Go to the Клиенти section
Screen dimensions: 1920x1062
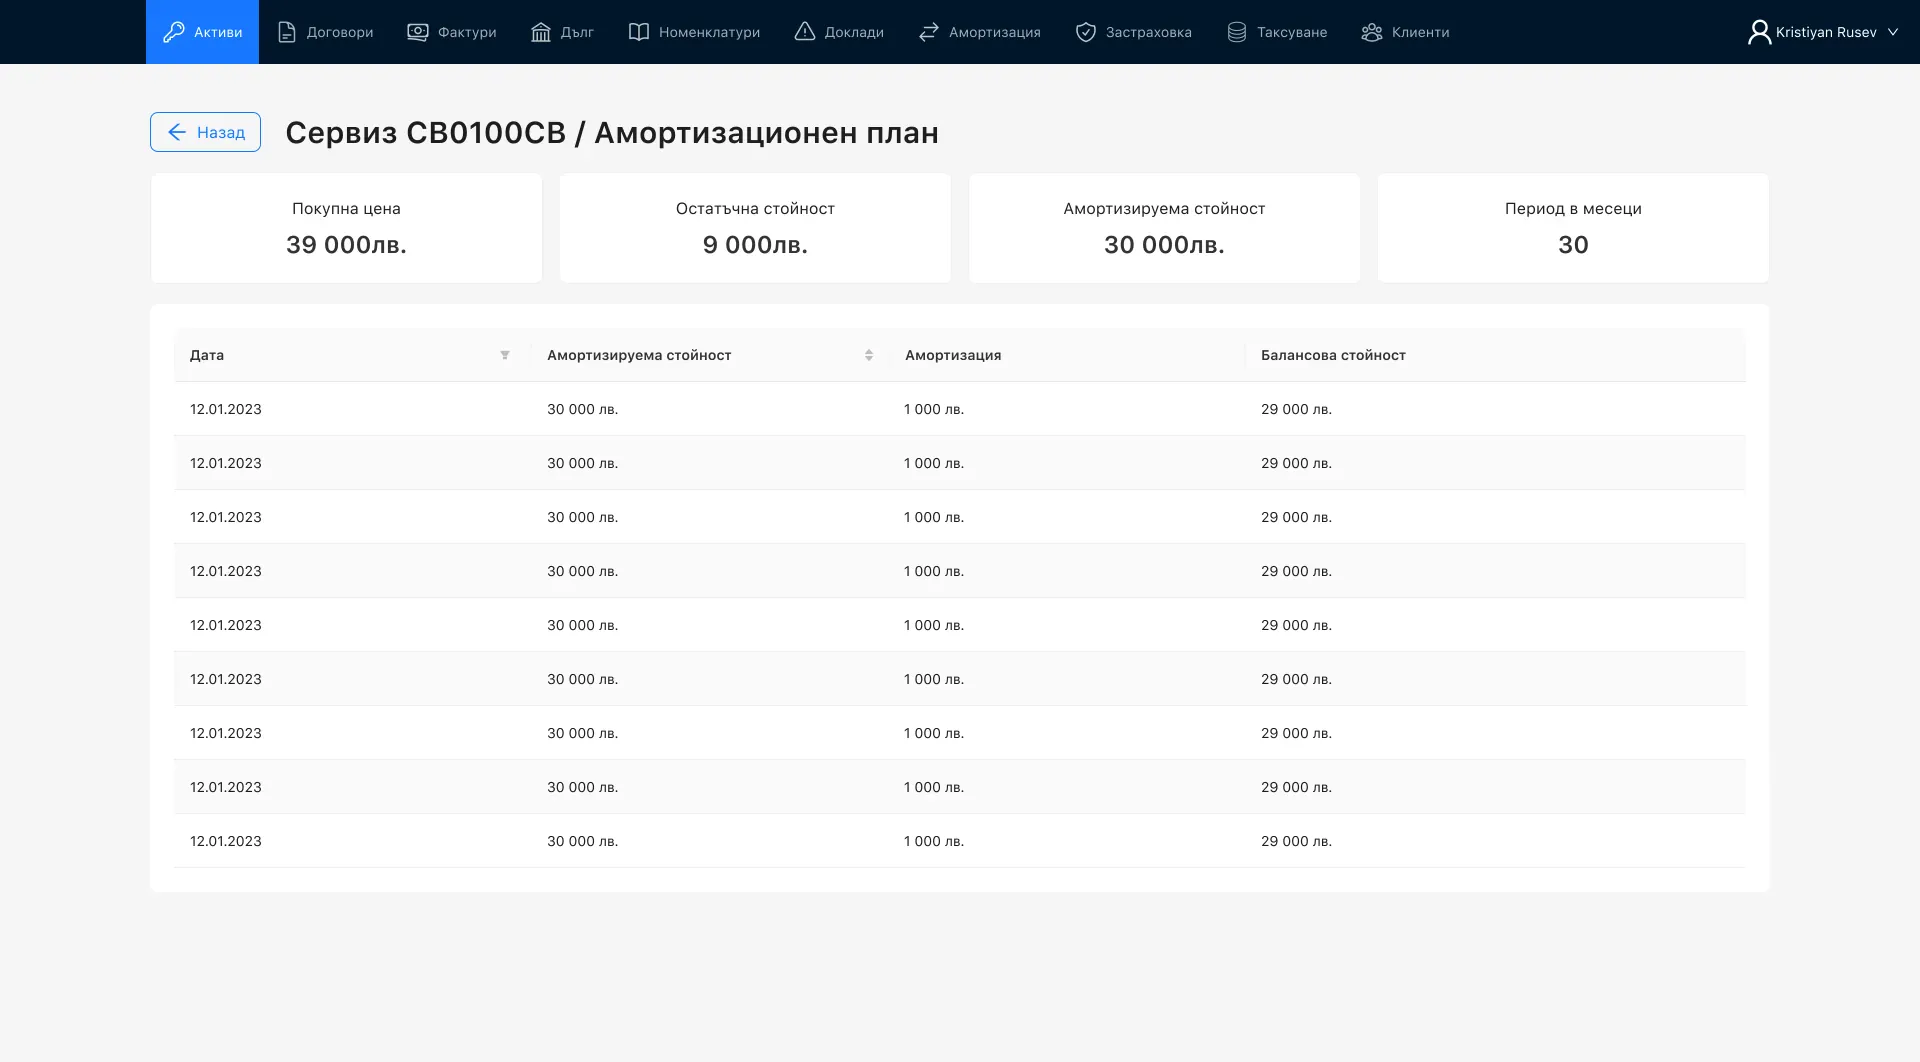[1405, 32]
